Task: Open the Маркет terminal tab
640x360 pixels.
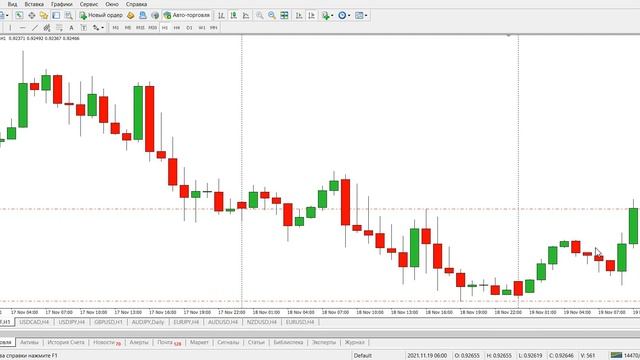Action: point(199,342)
